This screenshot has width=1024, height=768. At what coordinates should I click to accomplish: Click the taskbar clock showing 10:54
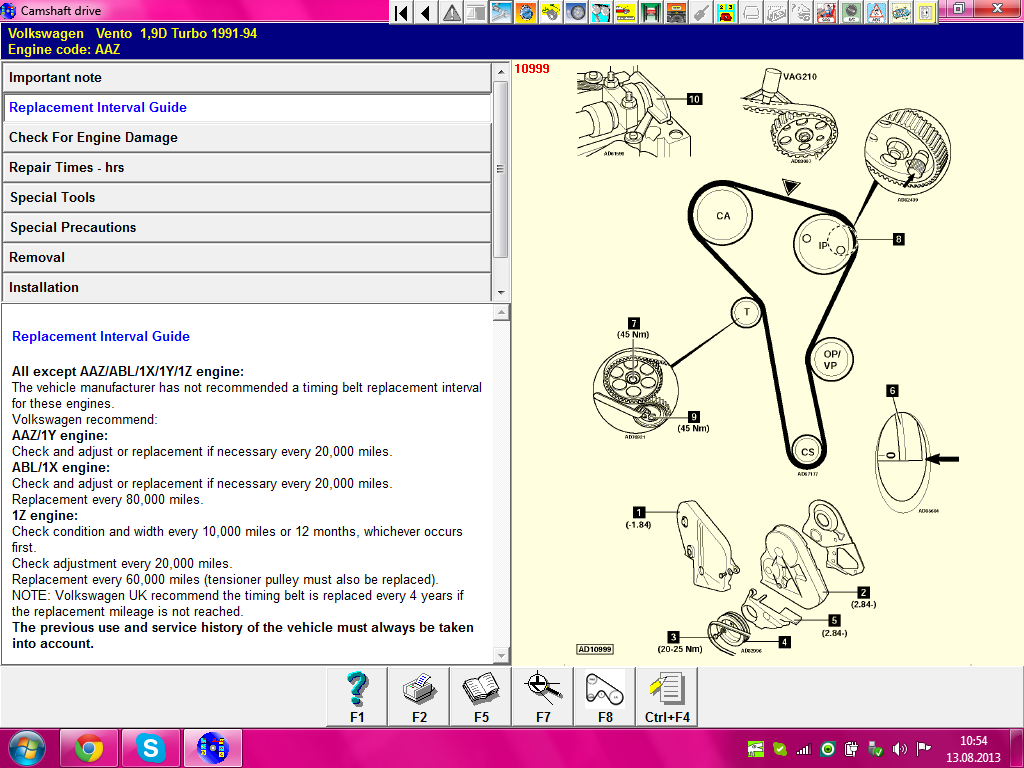pos(973,749)
